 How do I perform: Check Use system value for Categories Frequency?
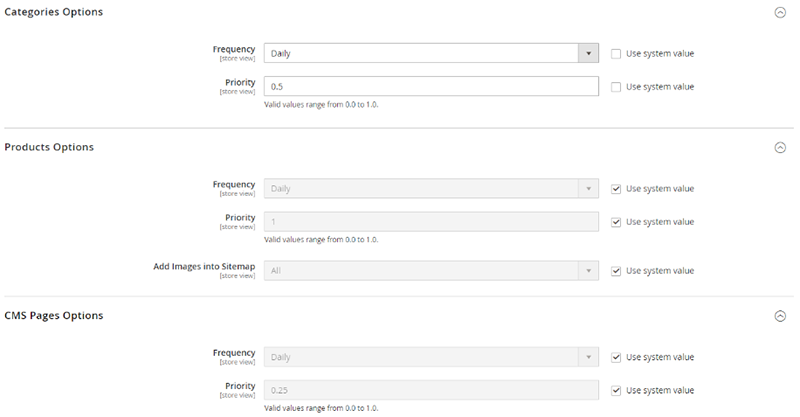pyautogui.click(x=616, y=53)
